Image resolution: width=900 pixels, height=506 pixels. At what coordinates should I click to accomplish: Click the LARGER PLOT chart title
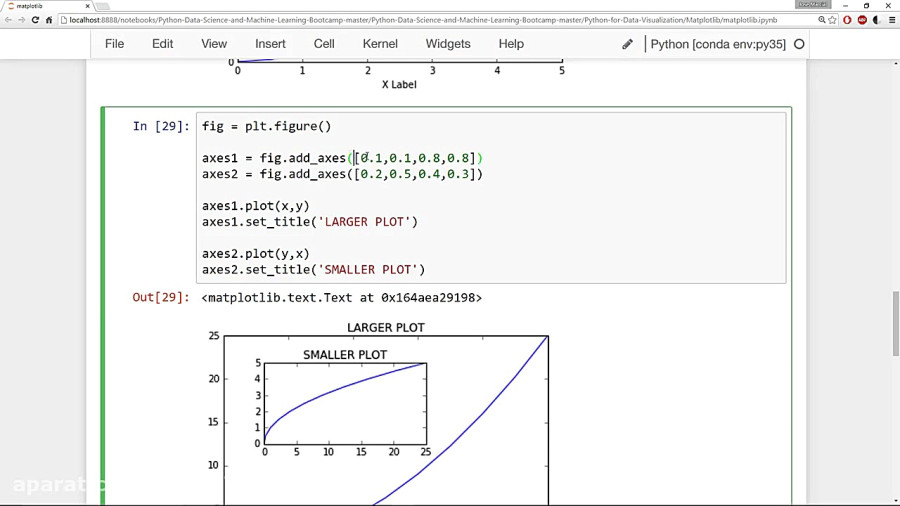pyautogui.click(x=386, y=328)
